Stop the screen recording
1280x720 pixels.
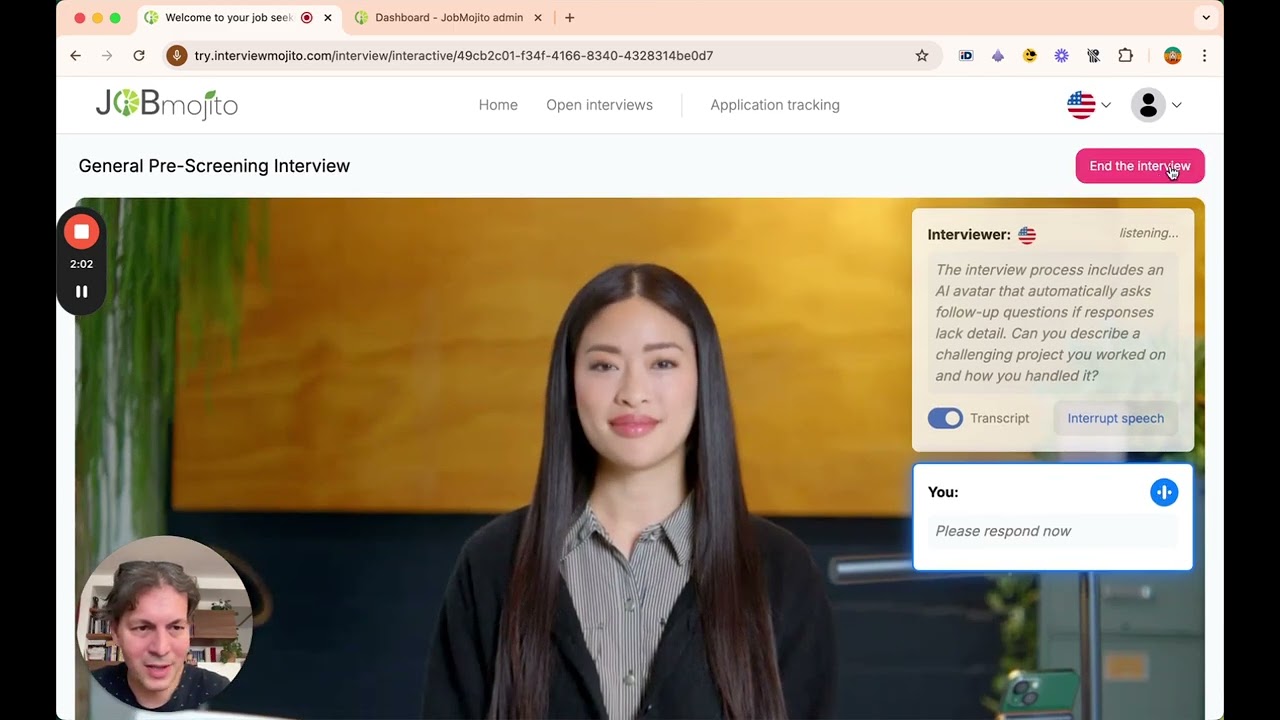[x=82, y=232]
